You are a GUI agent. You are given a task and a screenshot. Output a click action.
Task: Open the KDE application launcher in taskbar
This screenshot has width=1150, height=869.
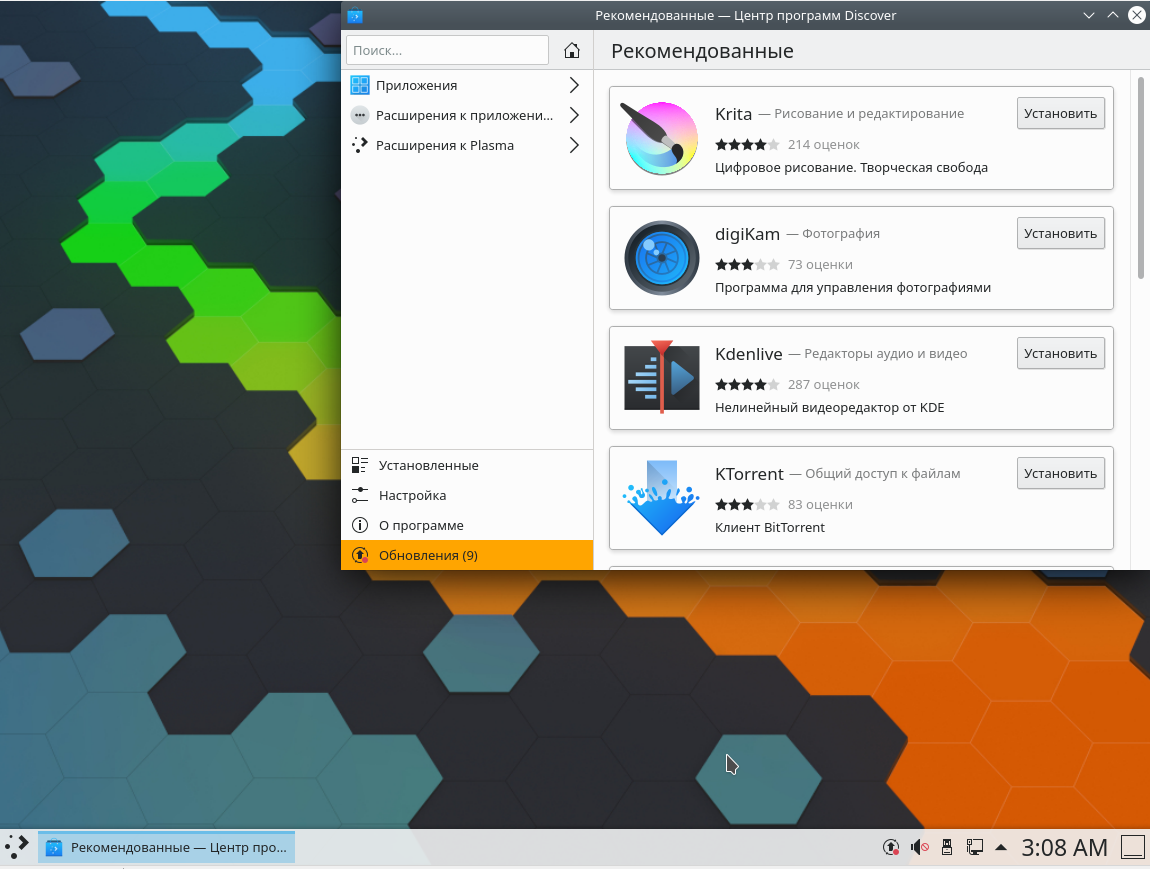point(16,847)
